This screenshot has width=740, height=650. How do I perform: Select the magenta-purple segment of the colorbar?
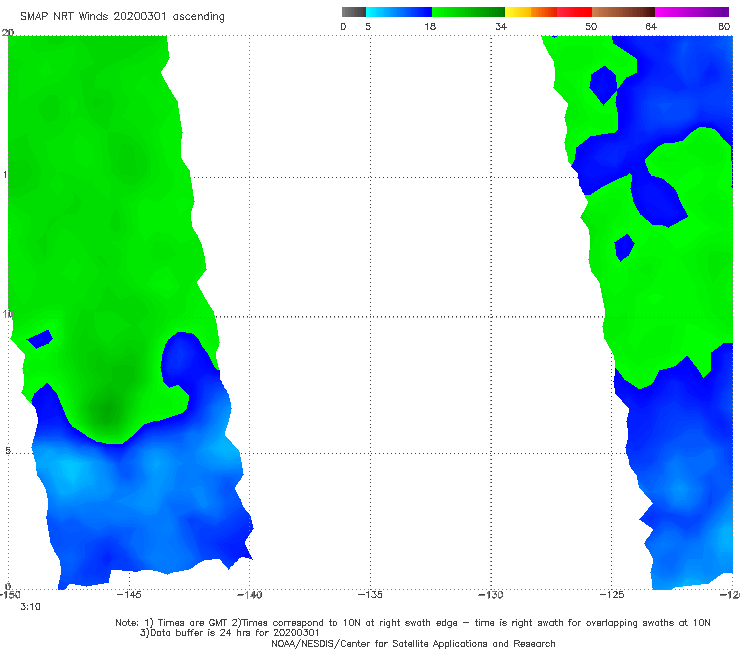[692, 12]
